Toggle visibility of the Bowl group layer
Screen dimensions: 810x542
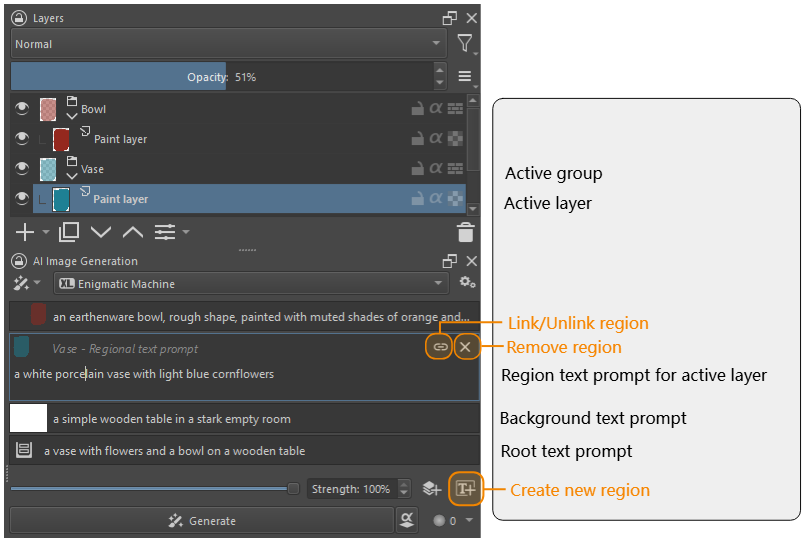point(22,109)
